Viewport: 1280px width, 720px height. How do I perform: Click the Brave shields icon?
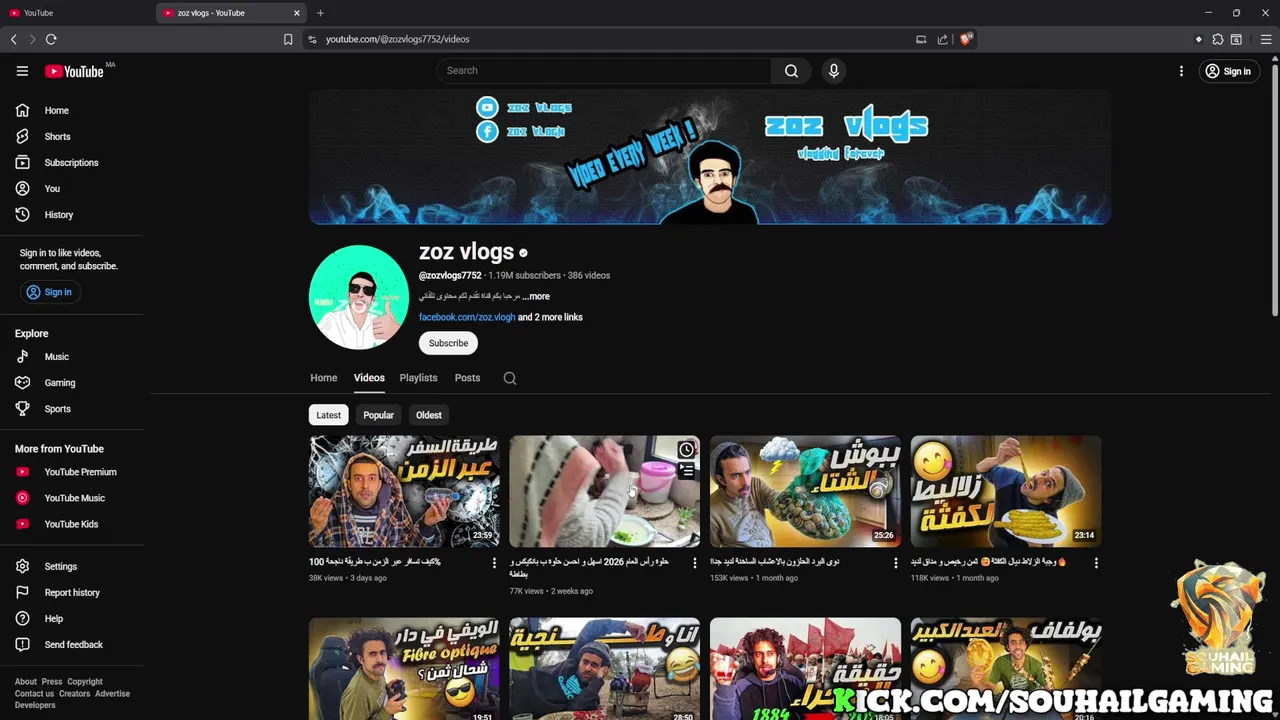(965, 39)
